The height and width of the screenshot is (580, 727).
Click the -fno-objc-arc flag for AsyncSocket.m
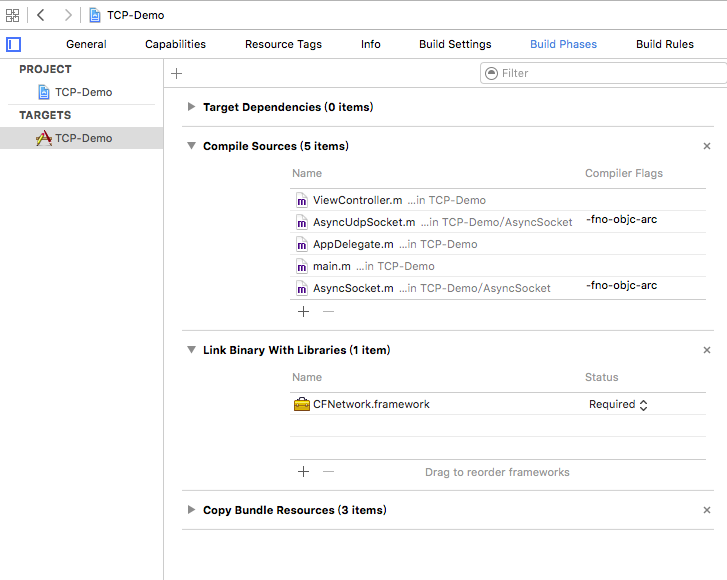click(621, 285)
